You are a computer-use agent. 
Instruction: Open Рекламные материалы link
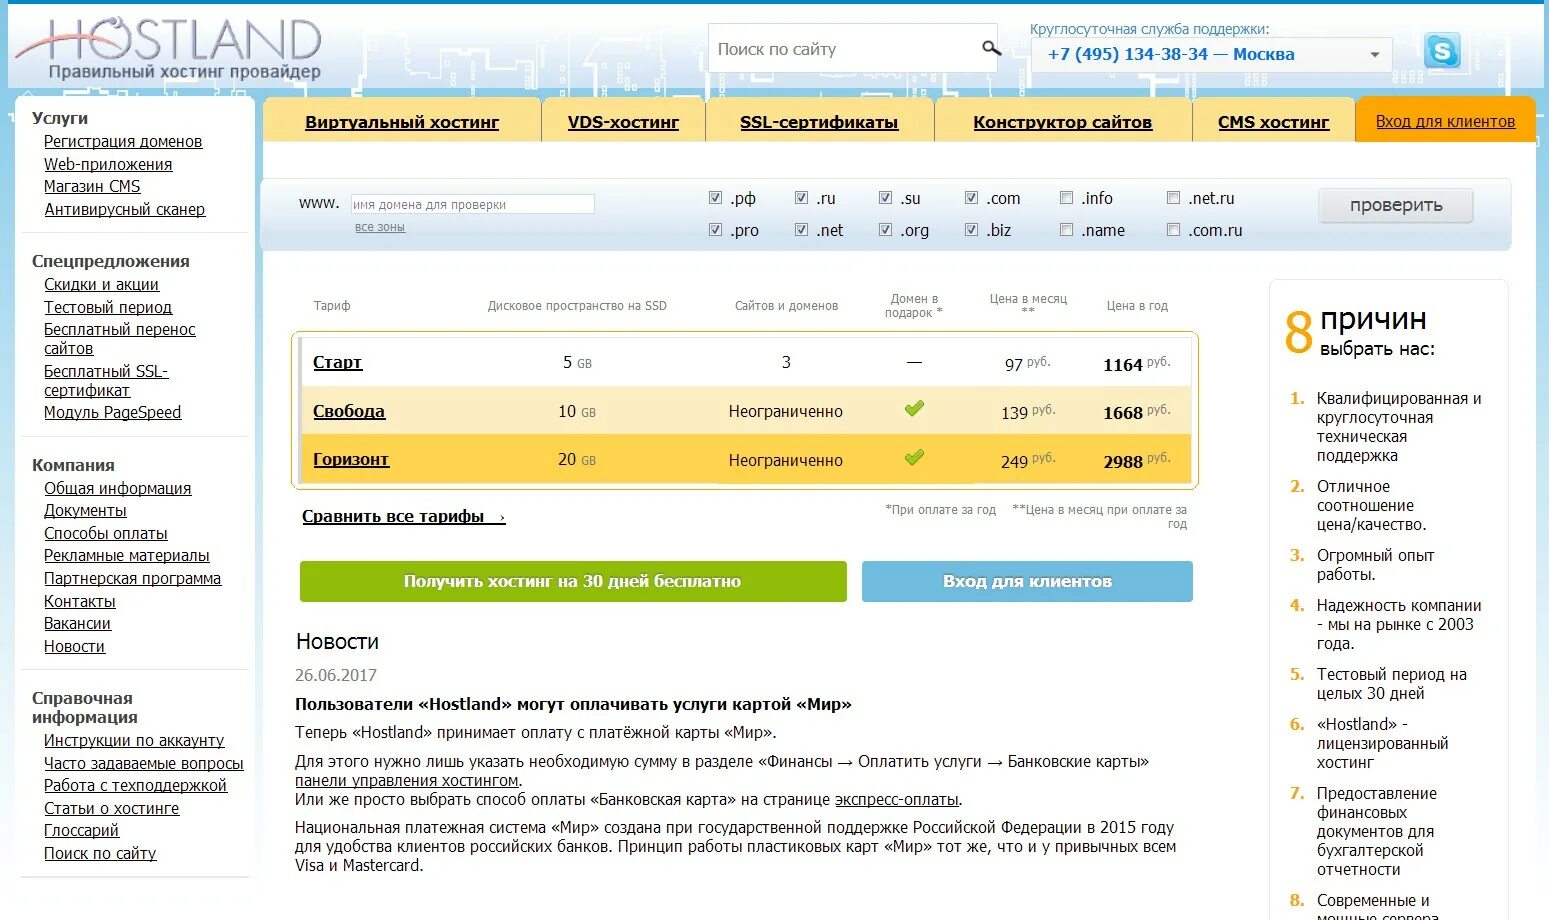127,555
